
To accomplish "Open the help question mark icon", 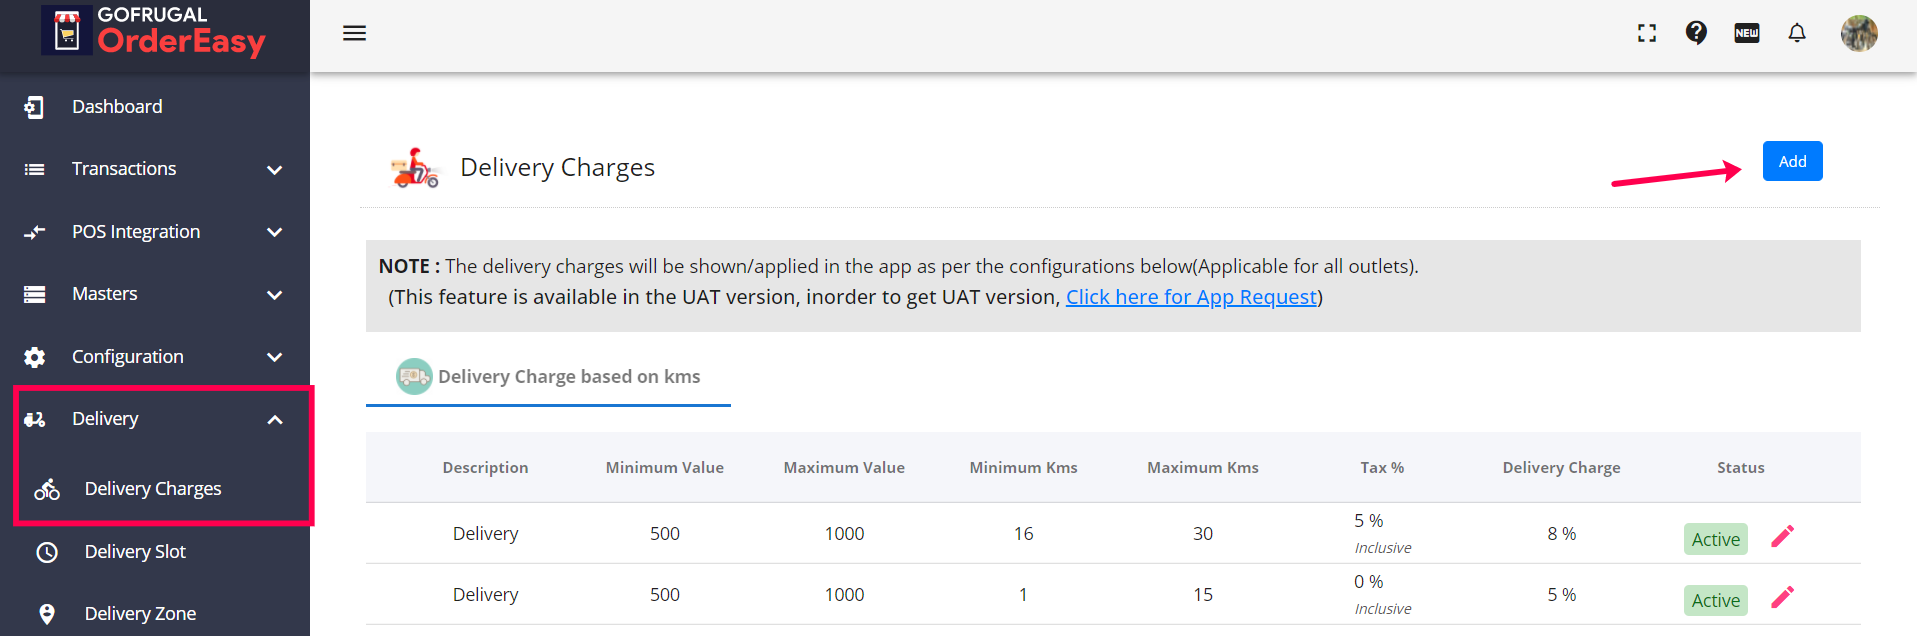I will point(1696,33).
